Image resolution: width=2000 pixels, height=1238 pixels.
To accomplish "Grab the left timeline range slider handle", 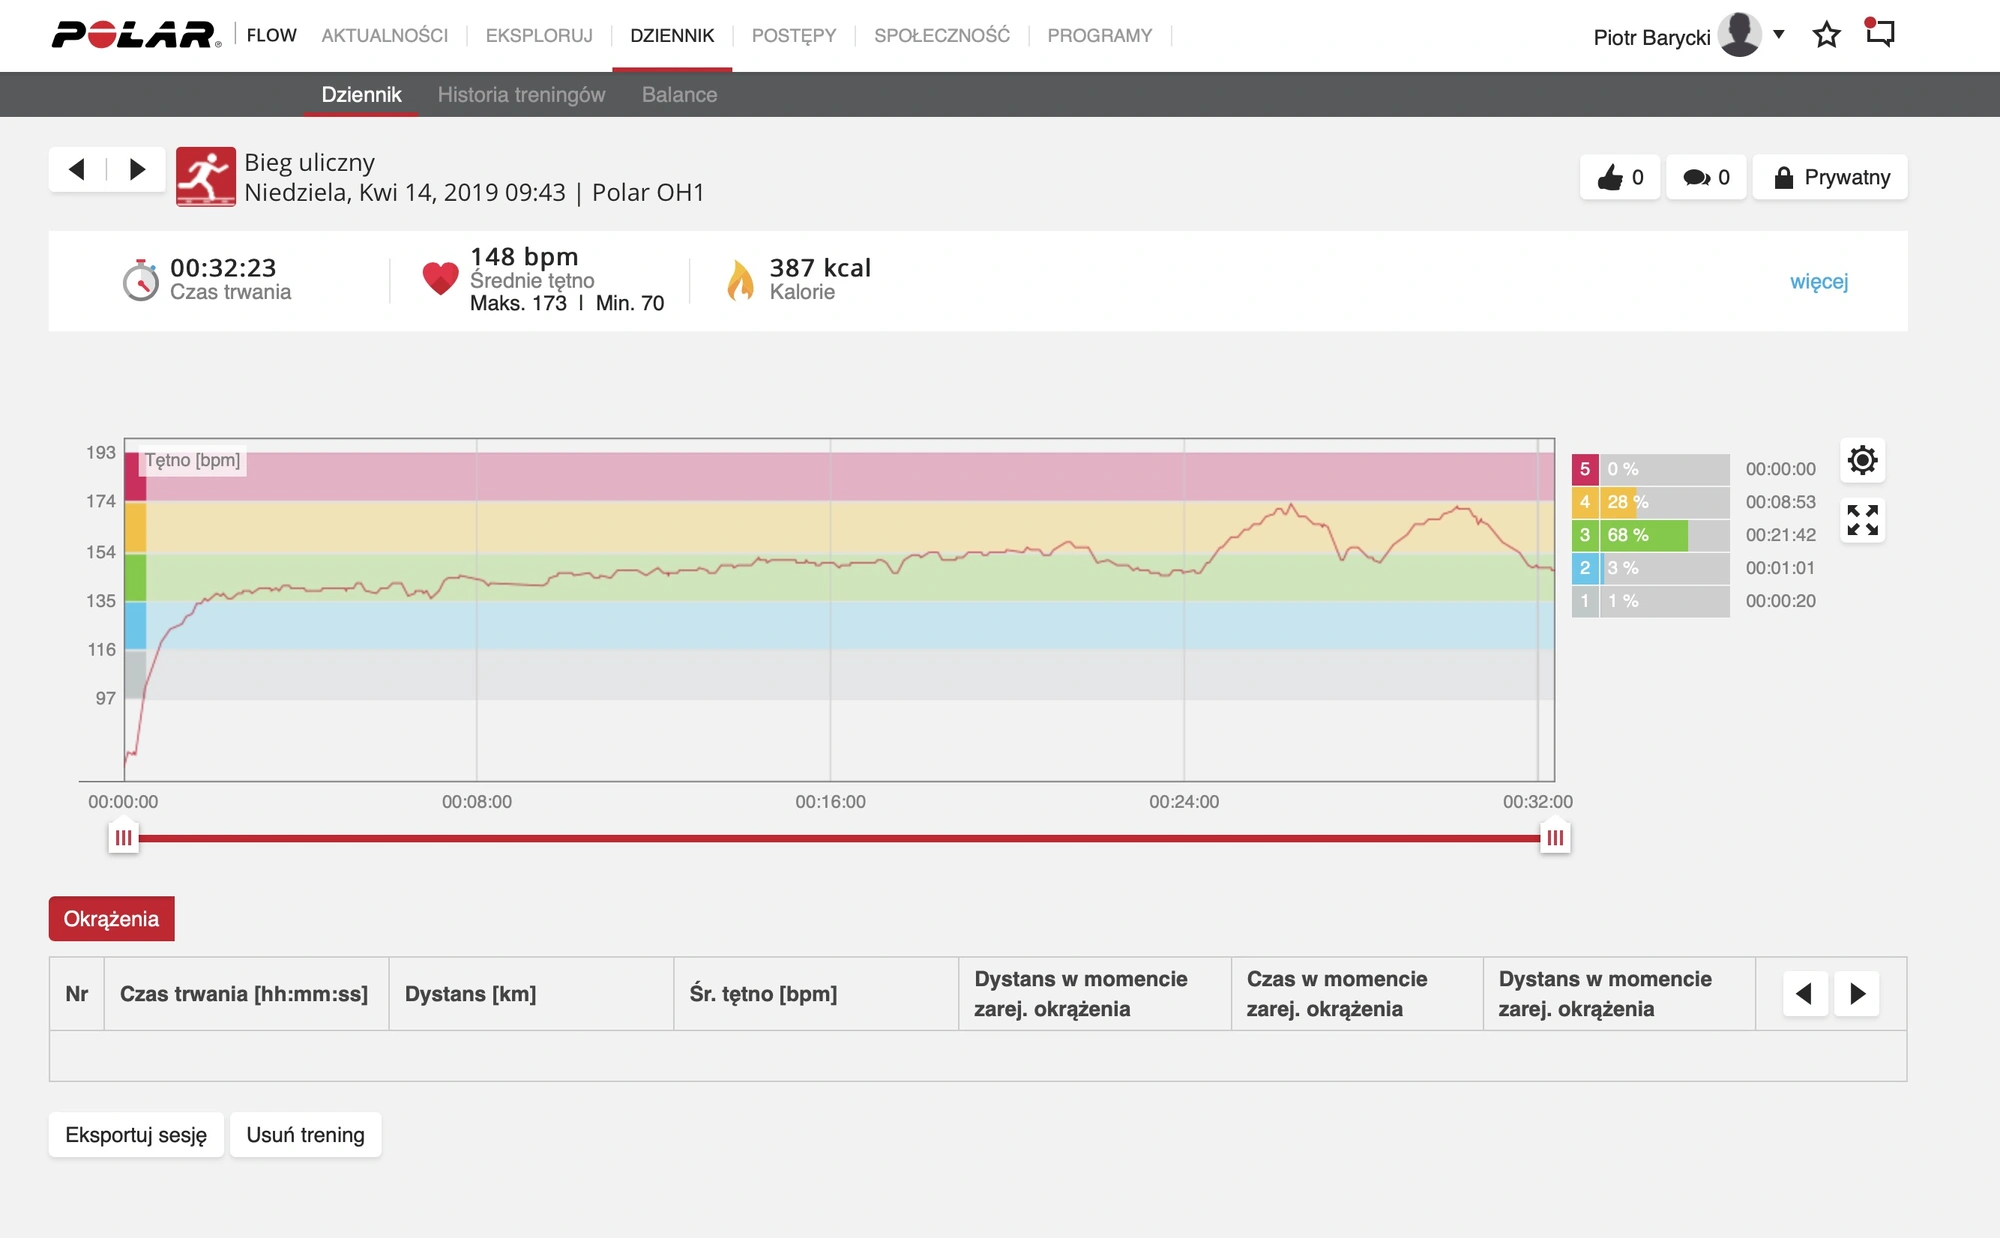I will point(123,838).
